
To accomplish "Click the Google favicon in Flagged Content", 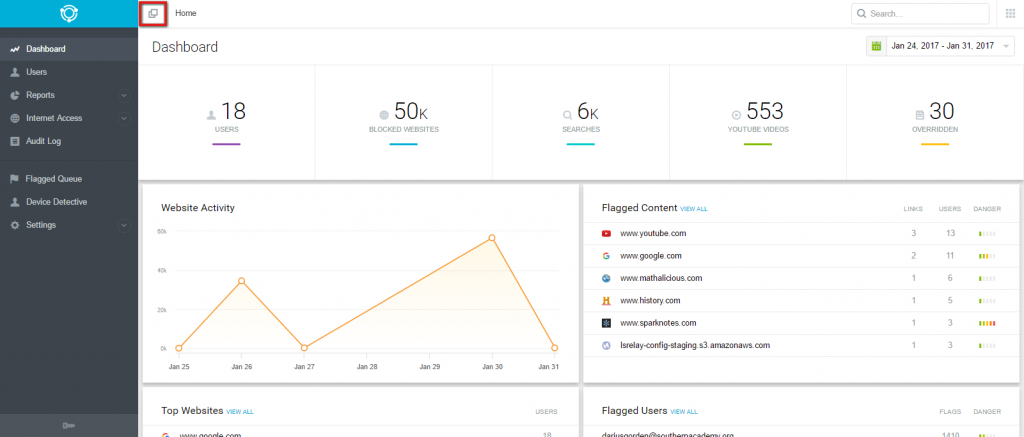I will tap(606, 256).
